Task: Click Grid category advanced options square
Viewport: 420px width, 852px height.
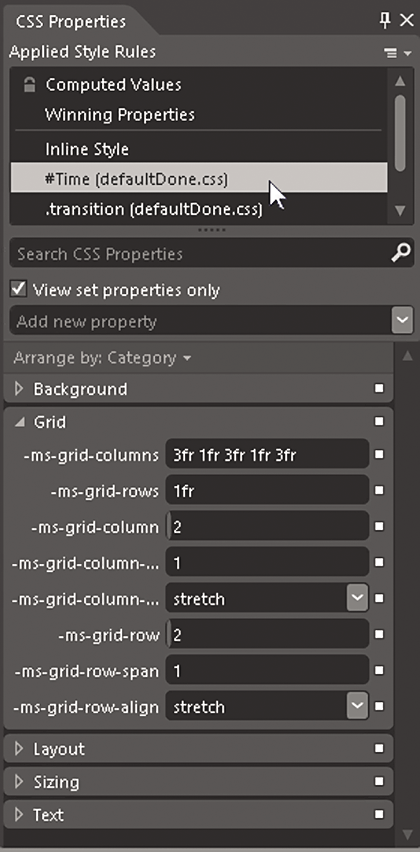Action: (x=379, y=421)
